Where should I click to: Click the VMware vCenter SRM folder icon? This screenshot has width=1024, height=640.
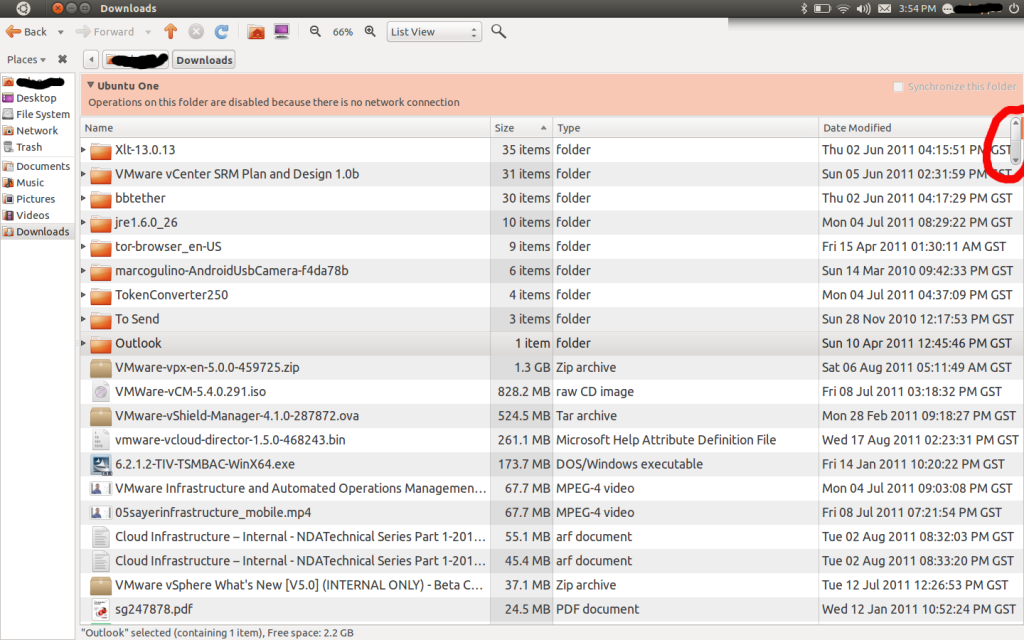point(101,175)
